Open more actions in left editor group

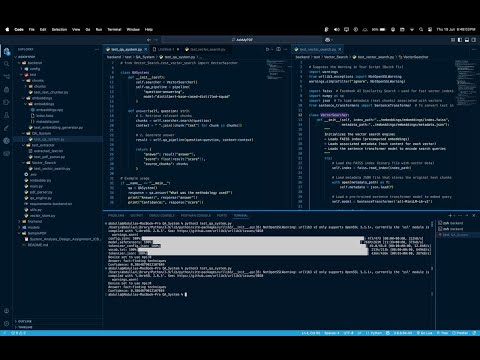285,49
